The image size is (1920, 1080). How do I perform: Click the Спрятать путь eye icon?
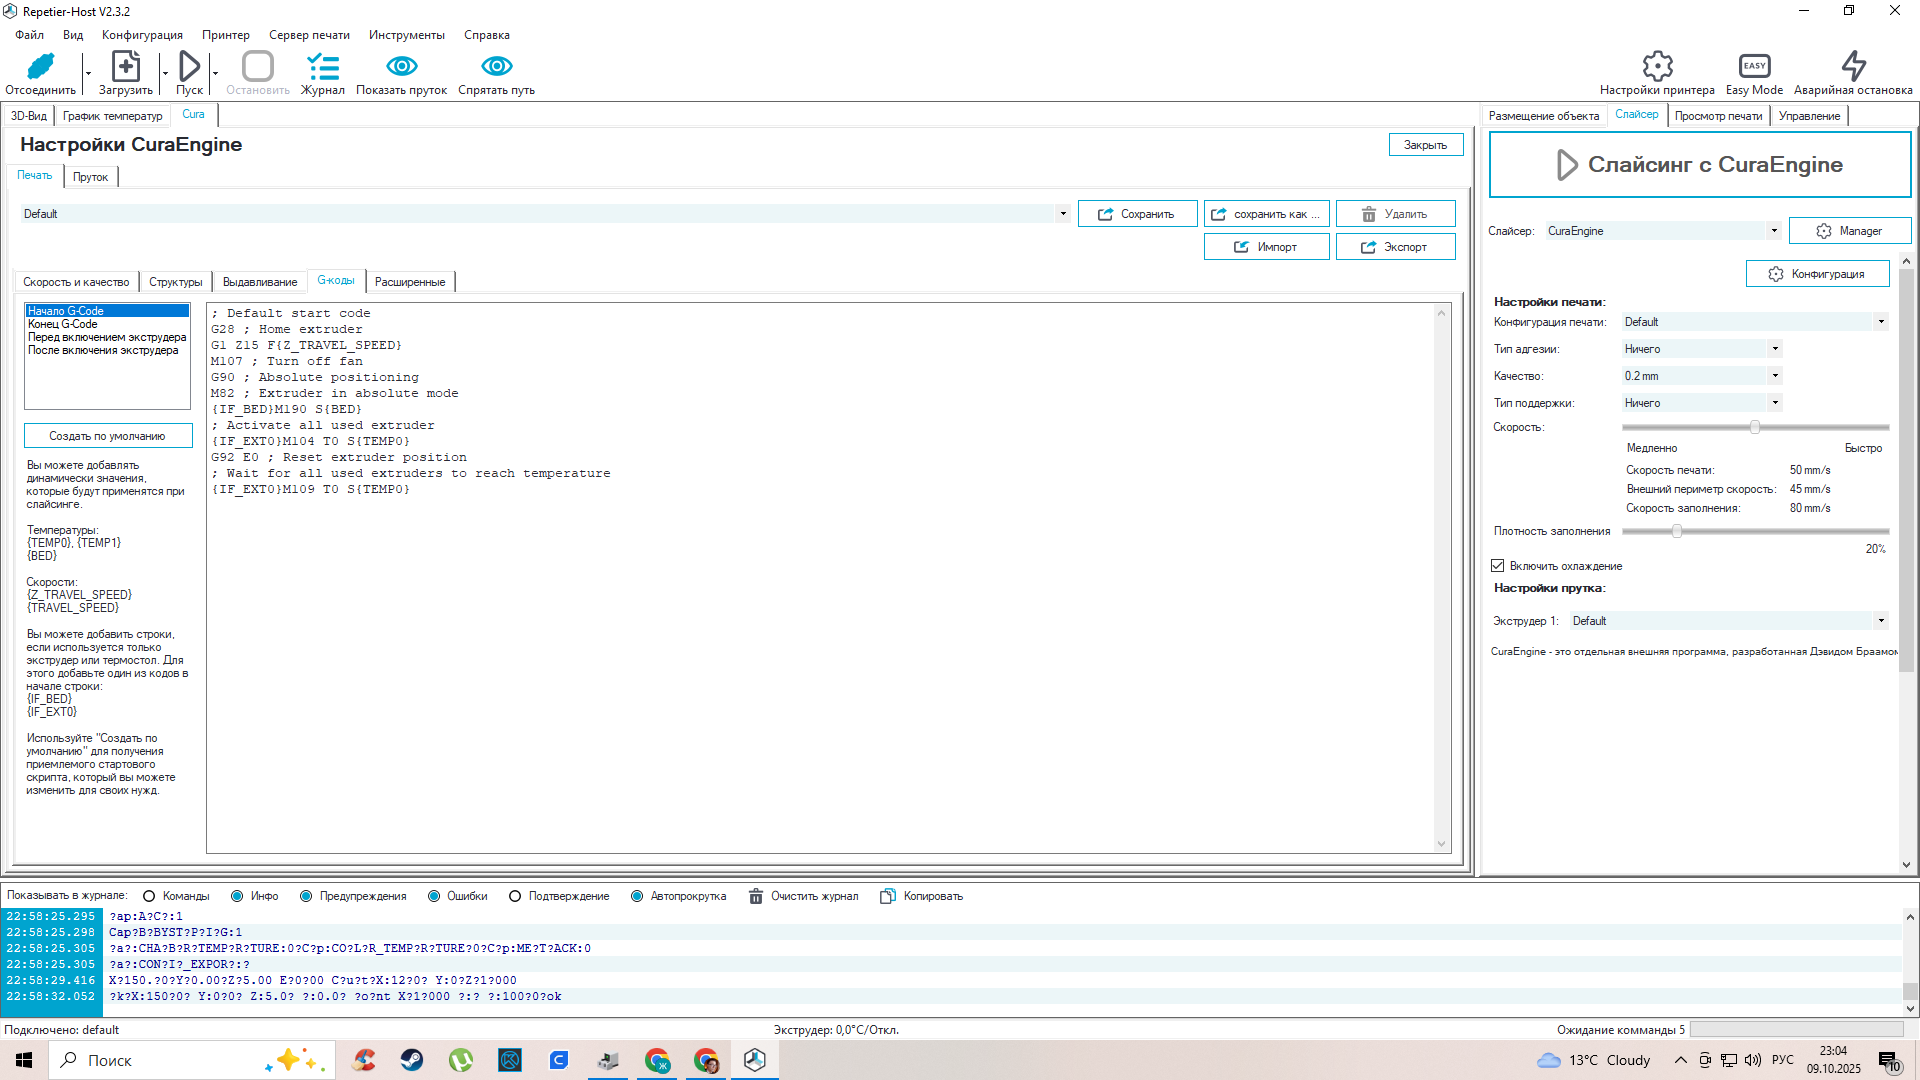[x=496, y=67]
